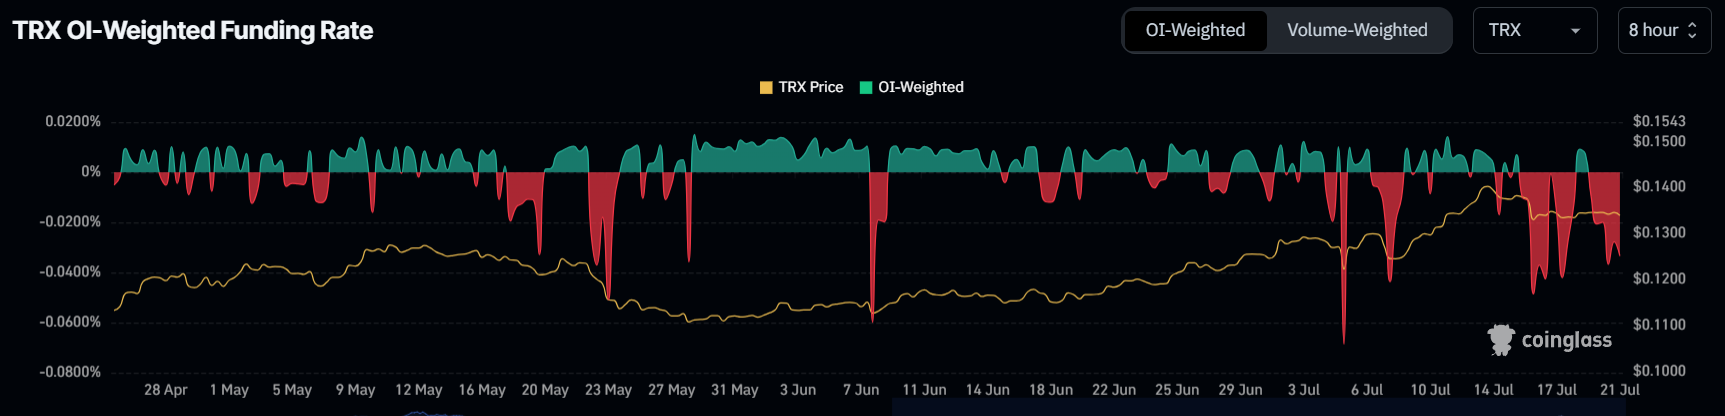1725x416 pixels.
Task: Click the 12 May date axis label
Action: [x=418, y=390]
